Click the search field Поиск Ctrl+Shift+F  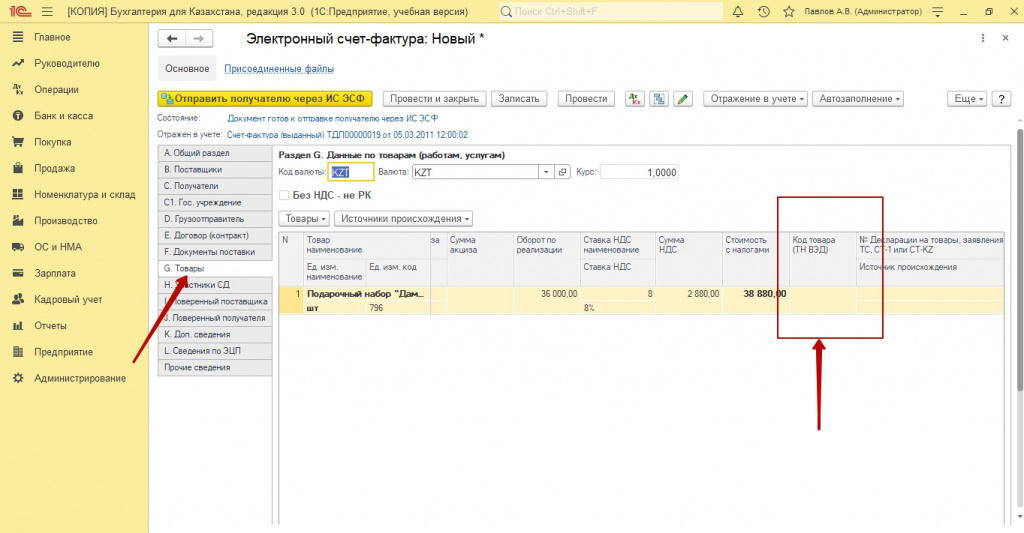point(611,12)
